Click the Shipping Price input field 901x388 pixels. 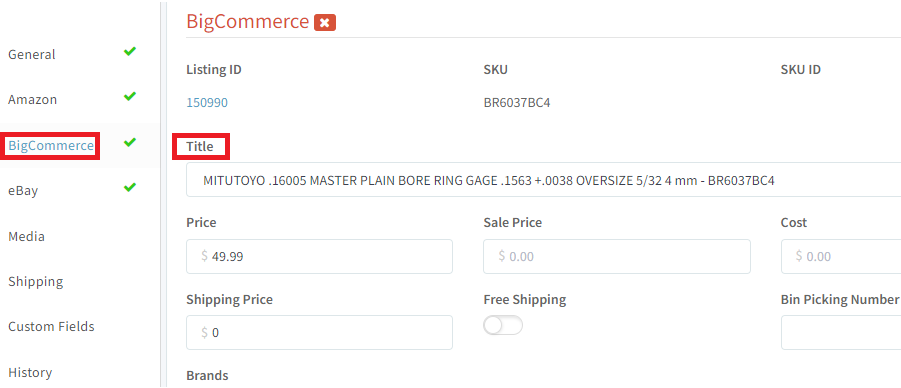tap(319, 332)
